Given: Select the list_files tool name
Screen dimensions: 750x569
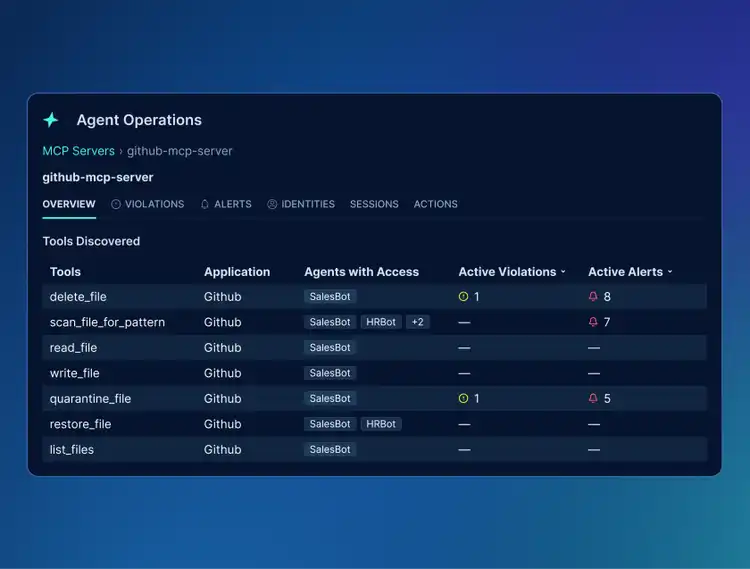Looking at the screenshot, I should coord(72,449).
